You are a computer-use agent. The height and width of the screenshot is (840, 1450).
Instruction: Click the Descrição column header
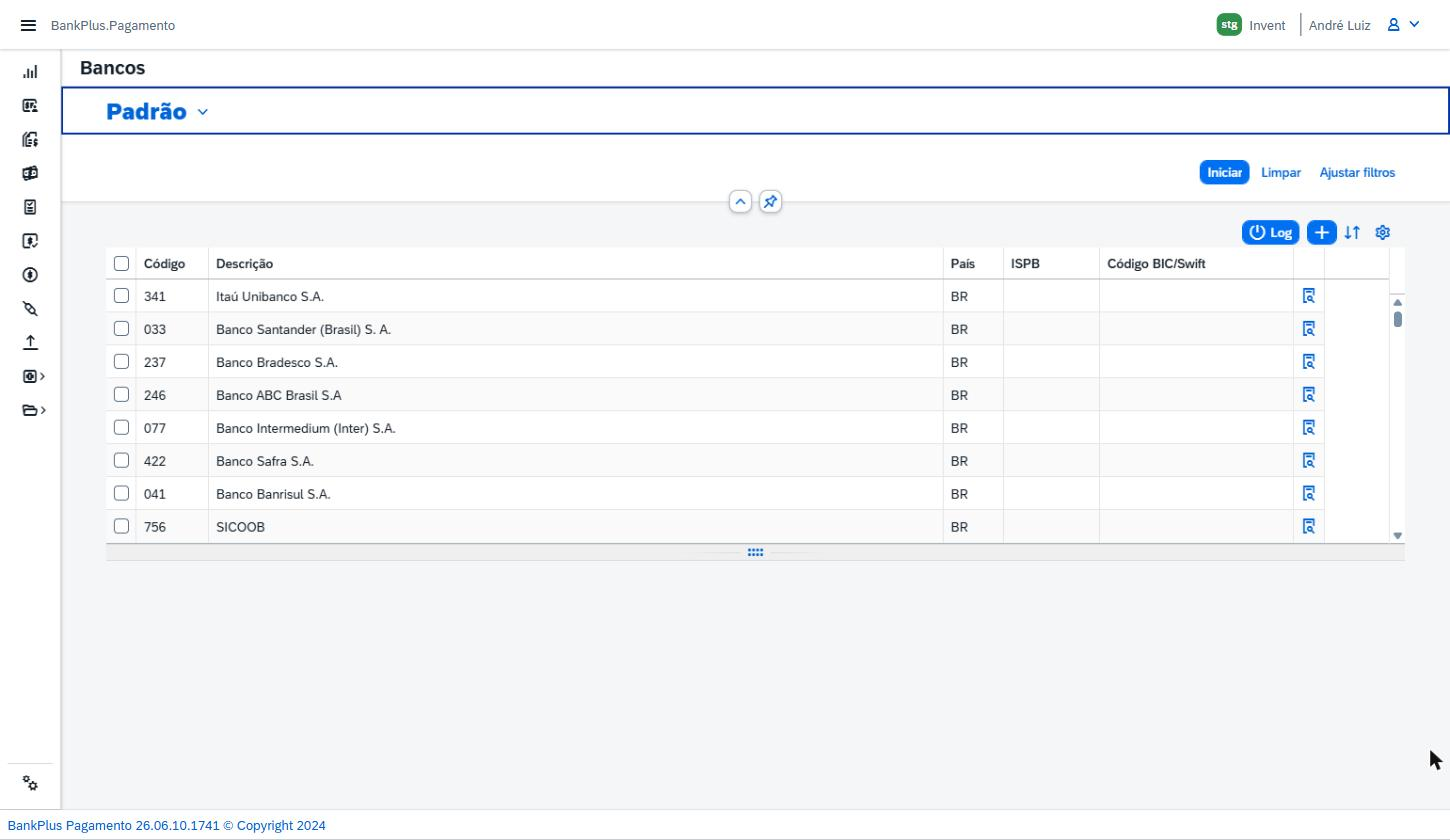pyautogui.click(x=576, y=264)
